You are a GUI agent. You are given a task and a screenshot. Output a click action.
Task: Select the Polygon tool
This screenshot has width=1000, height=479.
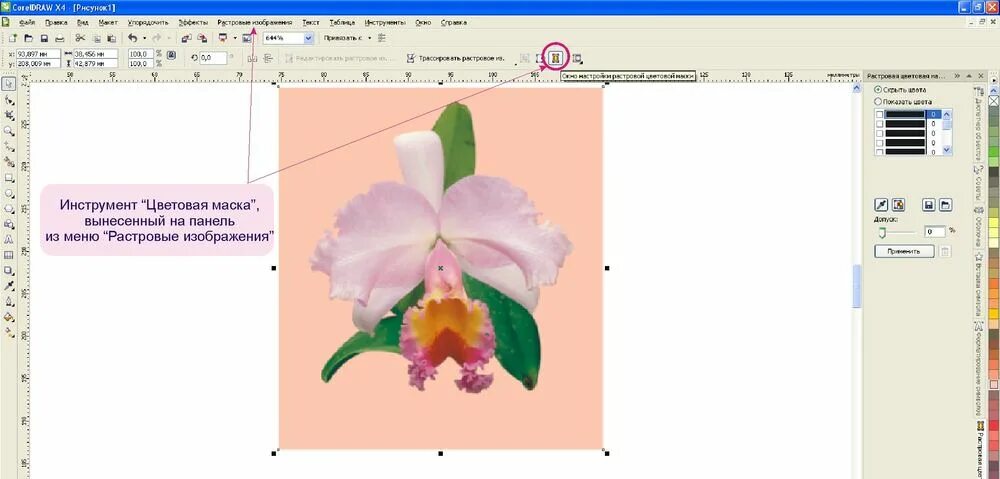pos(9,209)
